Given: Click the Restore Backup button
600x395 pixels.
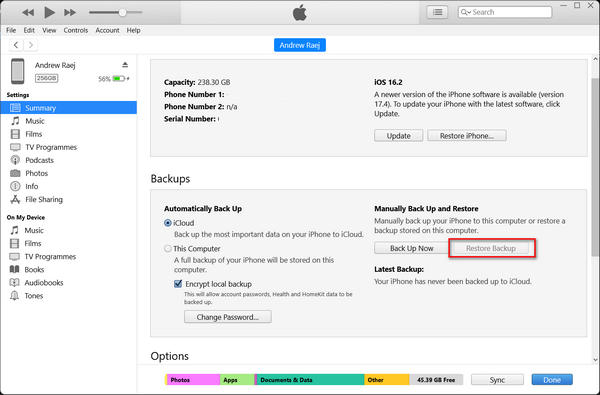Looking at the screenshot, I should point(491,248).
